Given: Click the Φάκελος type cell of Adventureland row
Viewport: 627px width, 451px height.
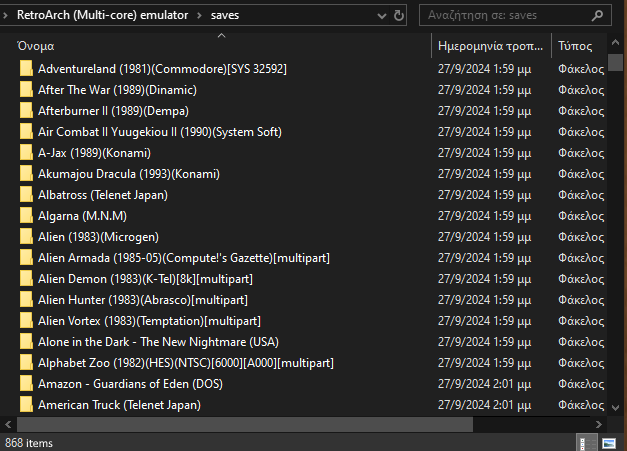Looking at the screenshot, I should (x=581, y=69).
